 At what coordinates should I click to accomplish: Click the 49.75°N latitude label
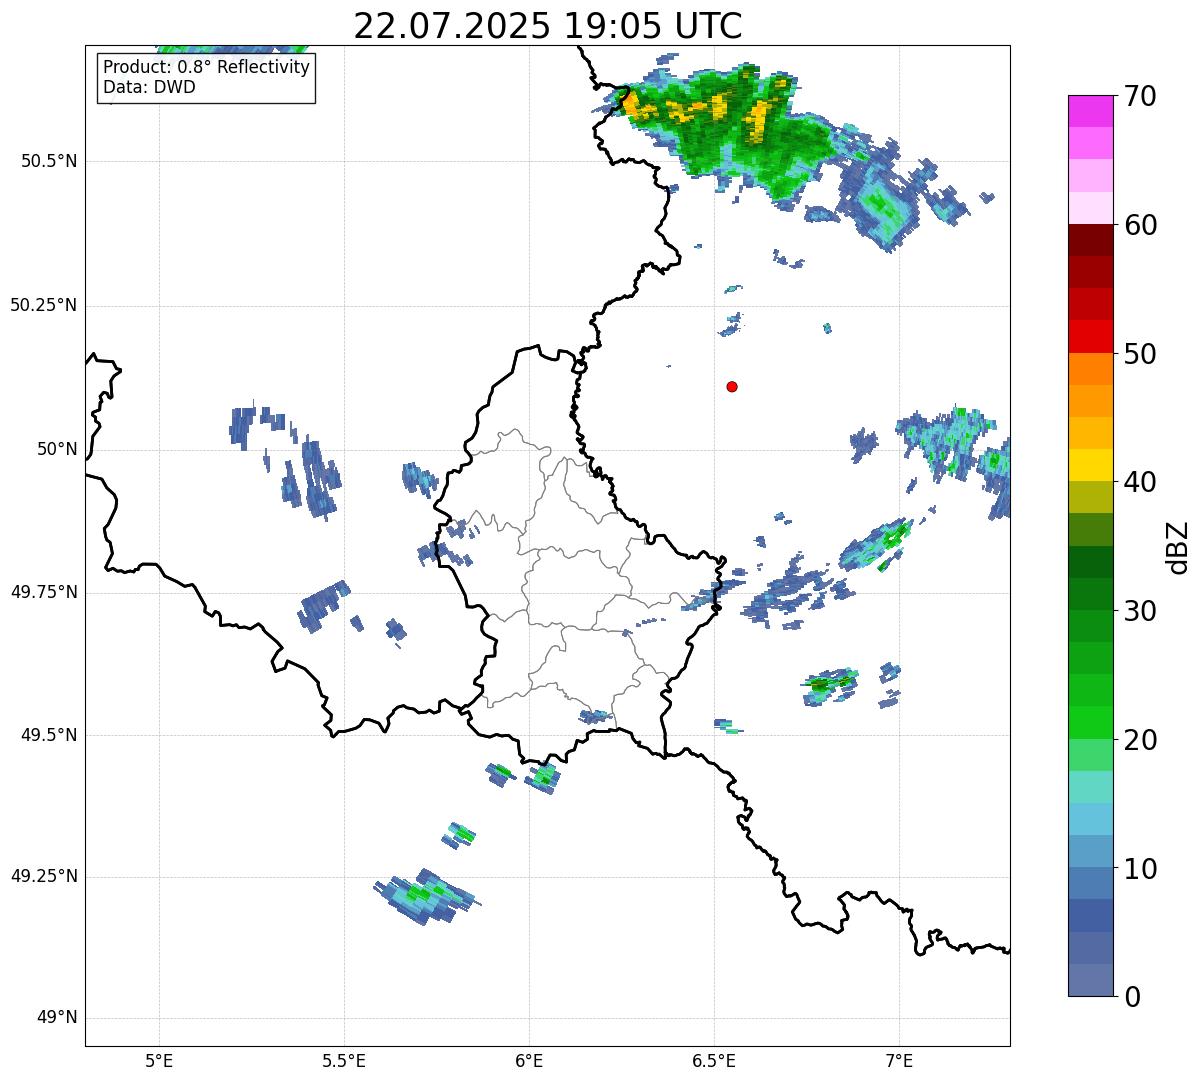click(43, 592)
